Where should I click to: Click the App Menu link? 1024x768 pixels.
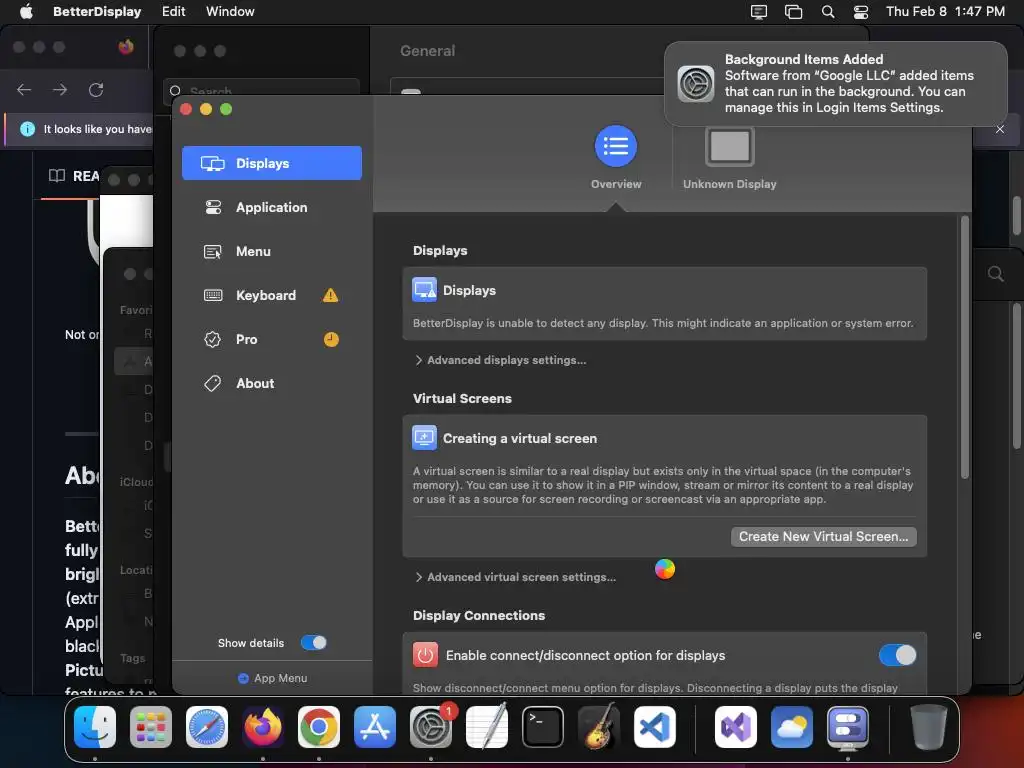click(272, 679)
